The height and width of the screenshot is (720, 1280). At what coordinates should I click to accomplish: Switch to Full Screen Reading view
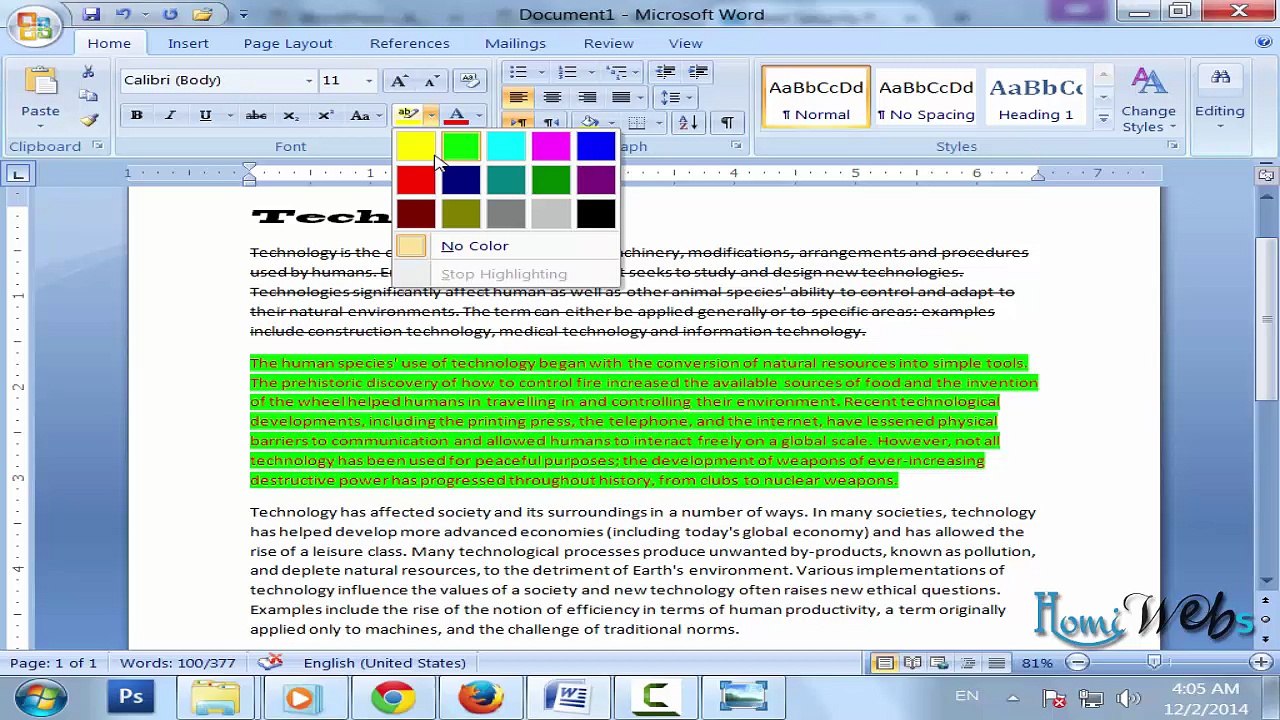click(x=913, y=663)
